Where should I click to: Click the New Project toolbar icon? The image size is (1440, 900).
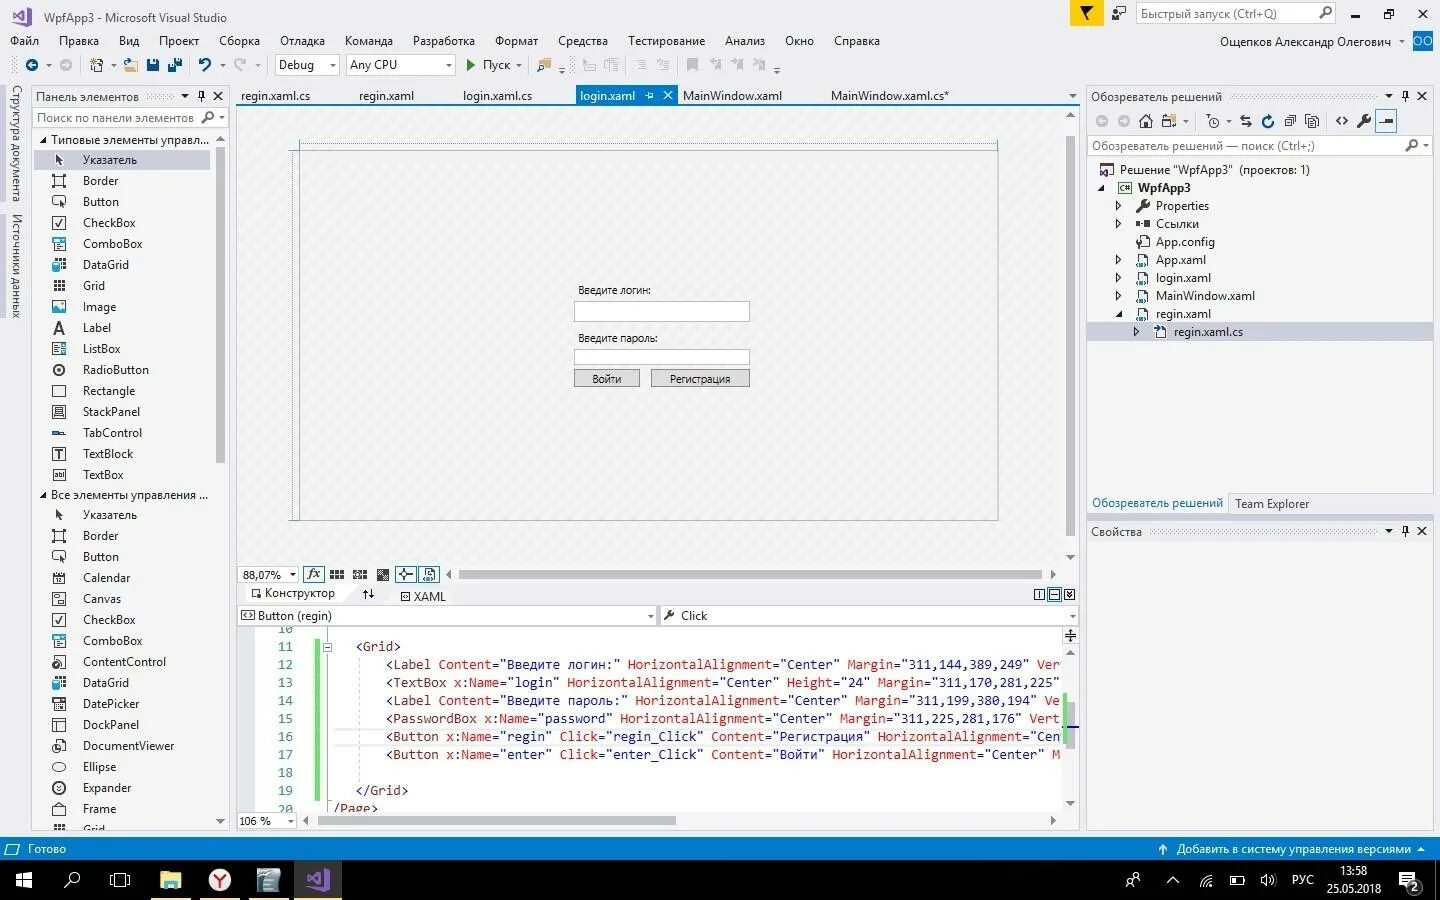coord(97,65)
